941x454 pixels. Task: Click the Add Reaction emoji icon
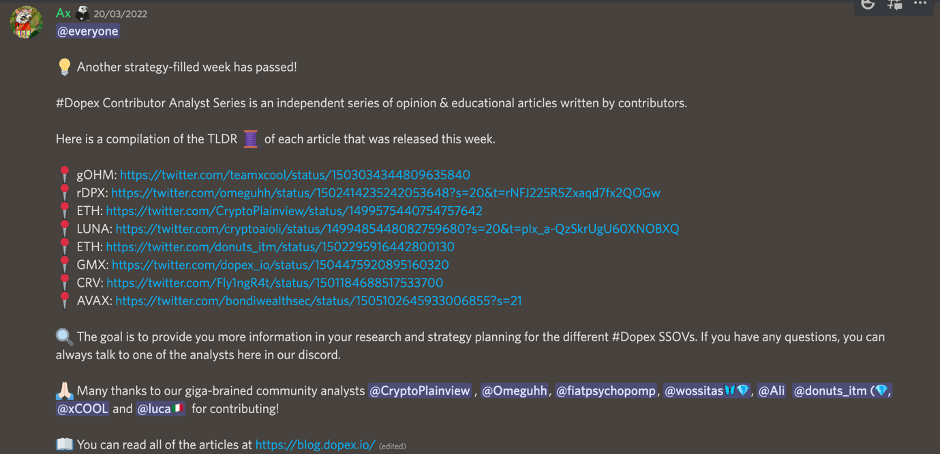[x=867, y=5]
